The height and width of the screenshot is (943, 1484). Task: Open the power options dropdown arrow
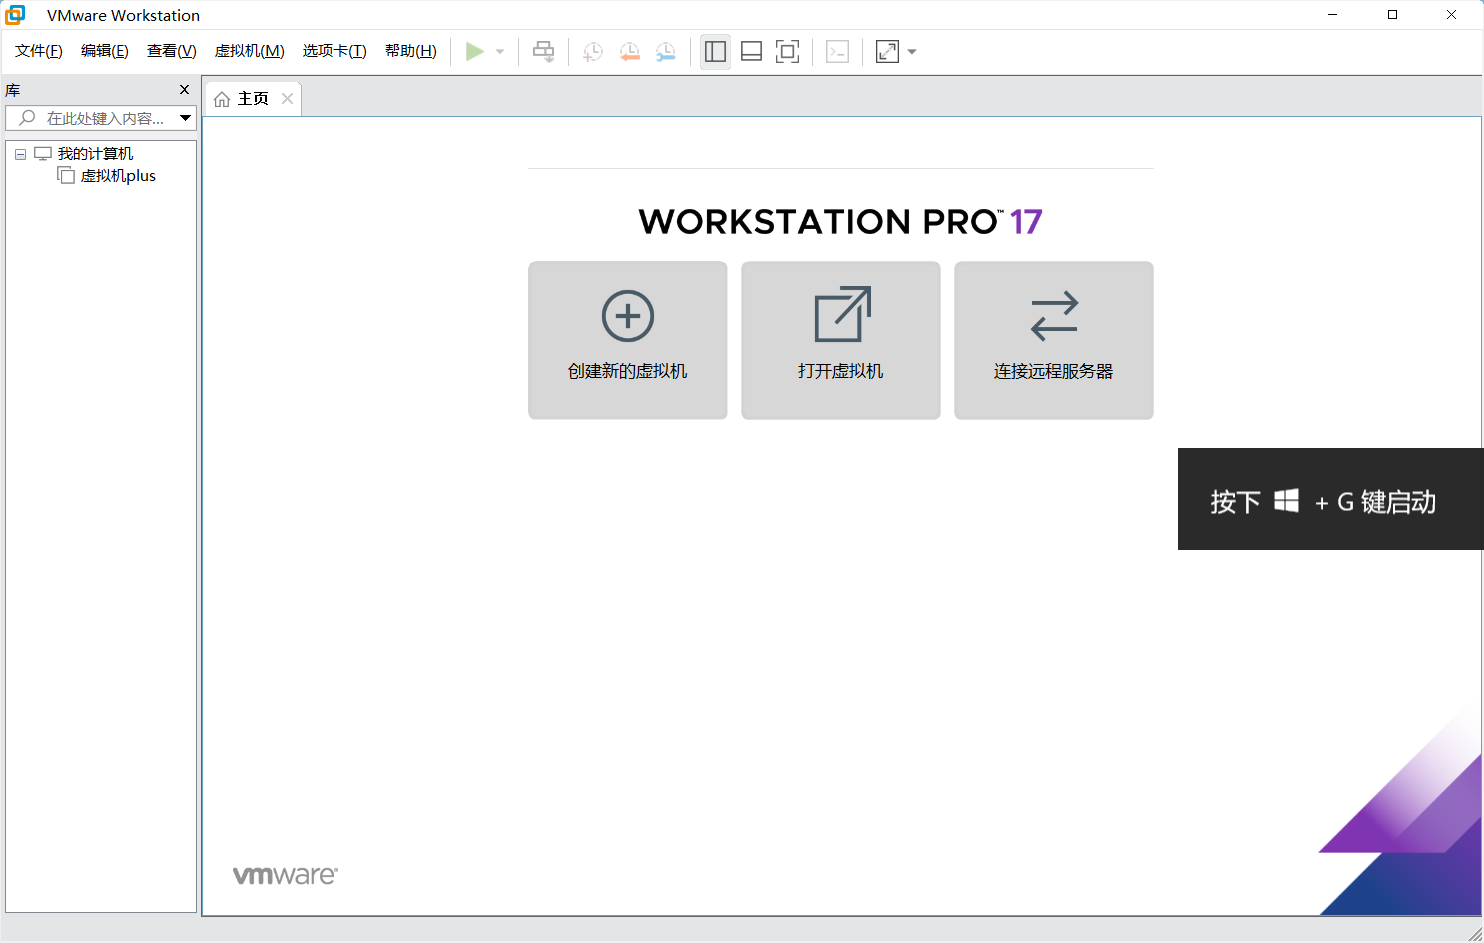[x=500, y=51]
